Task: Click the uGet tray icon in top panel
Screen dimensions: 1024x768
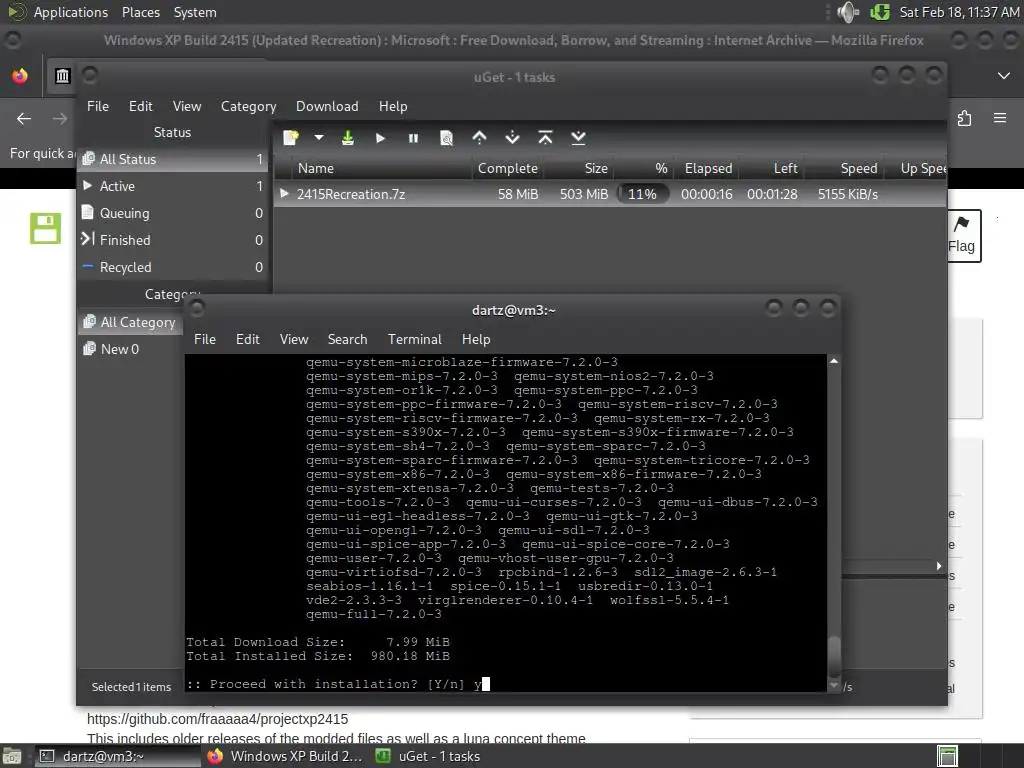Action: (880, 12)
